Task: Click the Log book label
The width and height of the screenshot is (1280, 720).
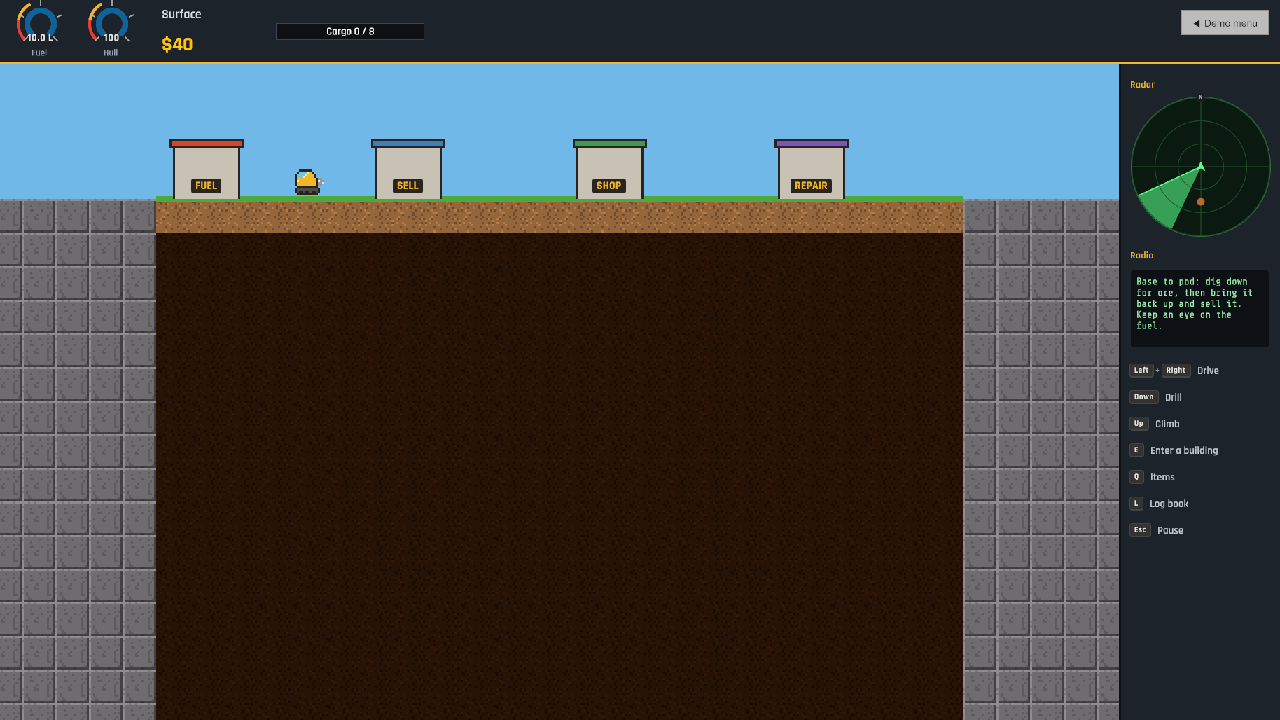Action: 1169,504
